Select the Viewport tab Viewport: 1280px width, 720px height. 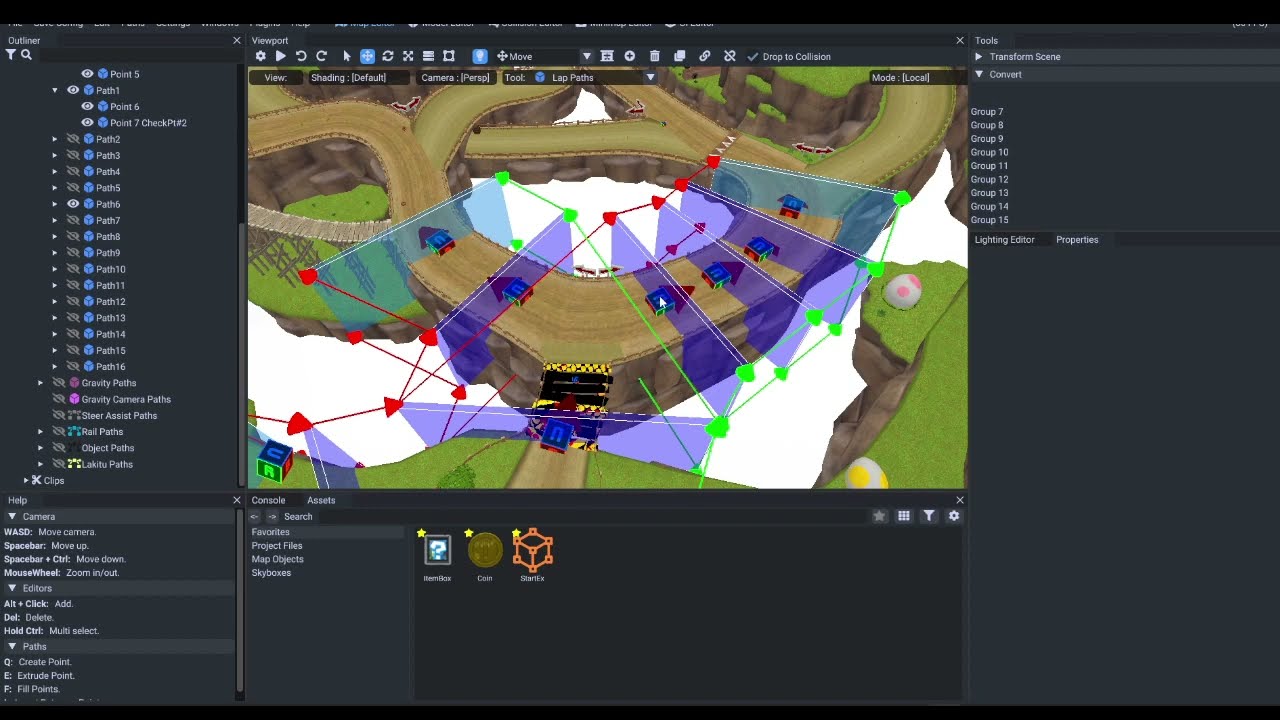click(x=270, y=41)
